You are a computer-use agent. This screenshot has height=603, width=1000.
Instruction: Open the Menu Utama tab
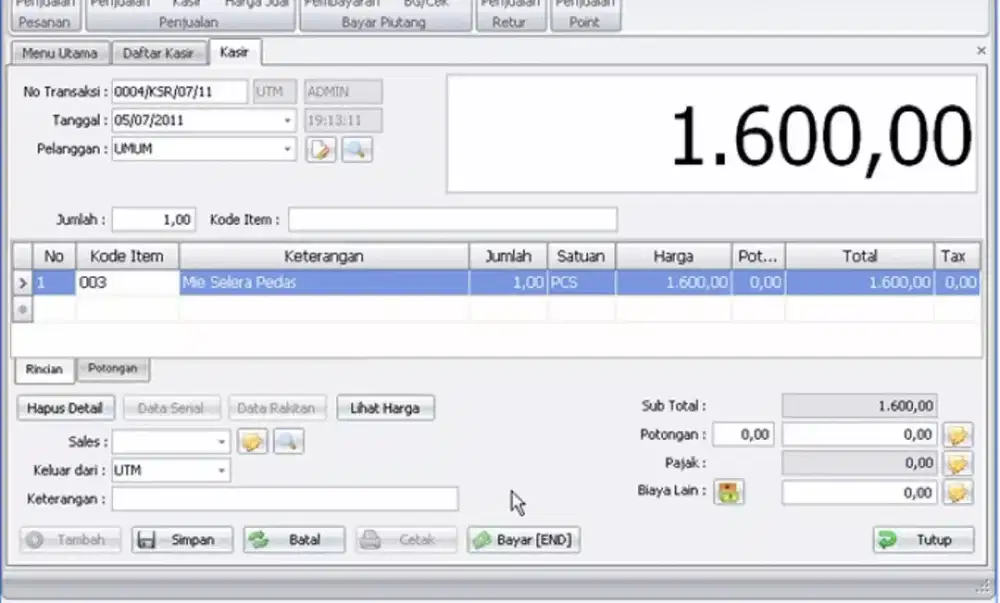pyautogui.click(x=60, y=53)
